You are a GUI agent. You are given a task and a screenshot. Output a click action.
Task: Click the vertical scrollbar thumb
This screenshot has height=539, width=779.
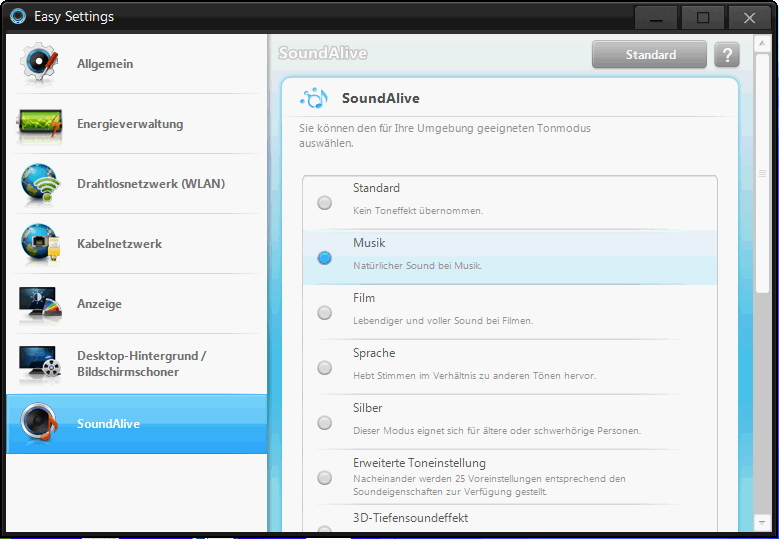[x=762, y=173]
